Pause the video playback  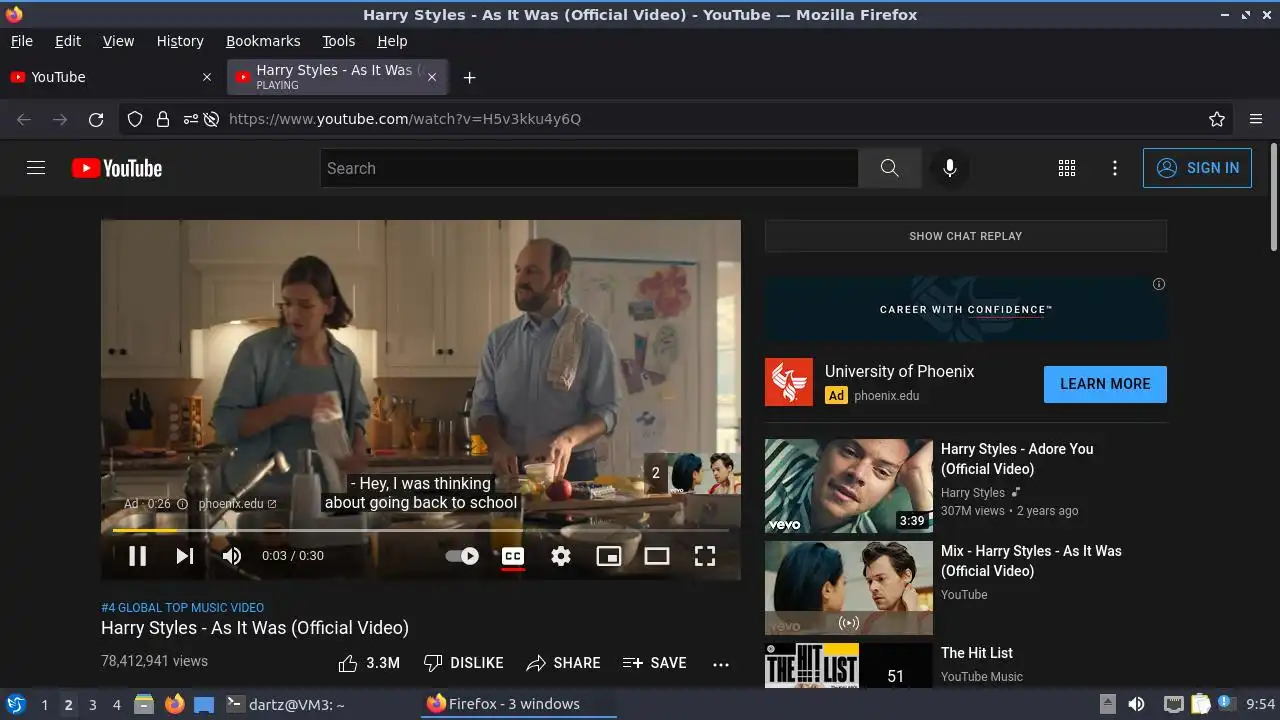pyautogui.click(x=138, y=556)
